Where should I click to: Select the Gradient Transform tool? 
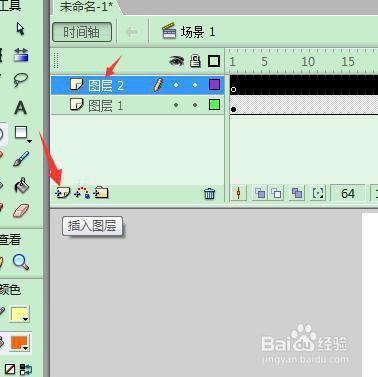tap(21, 55)
